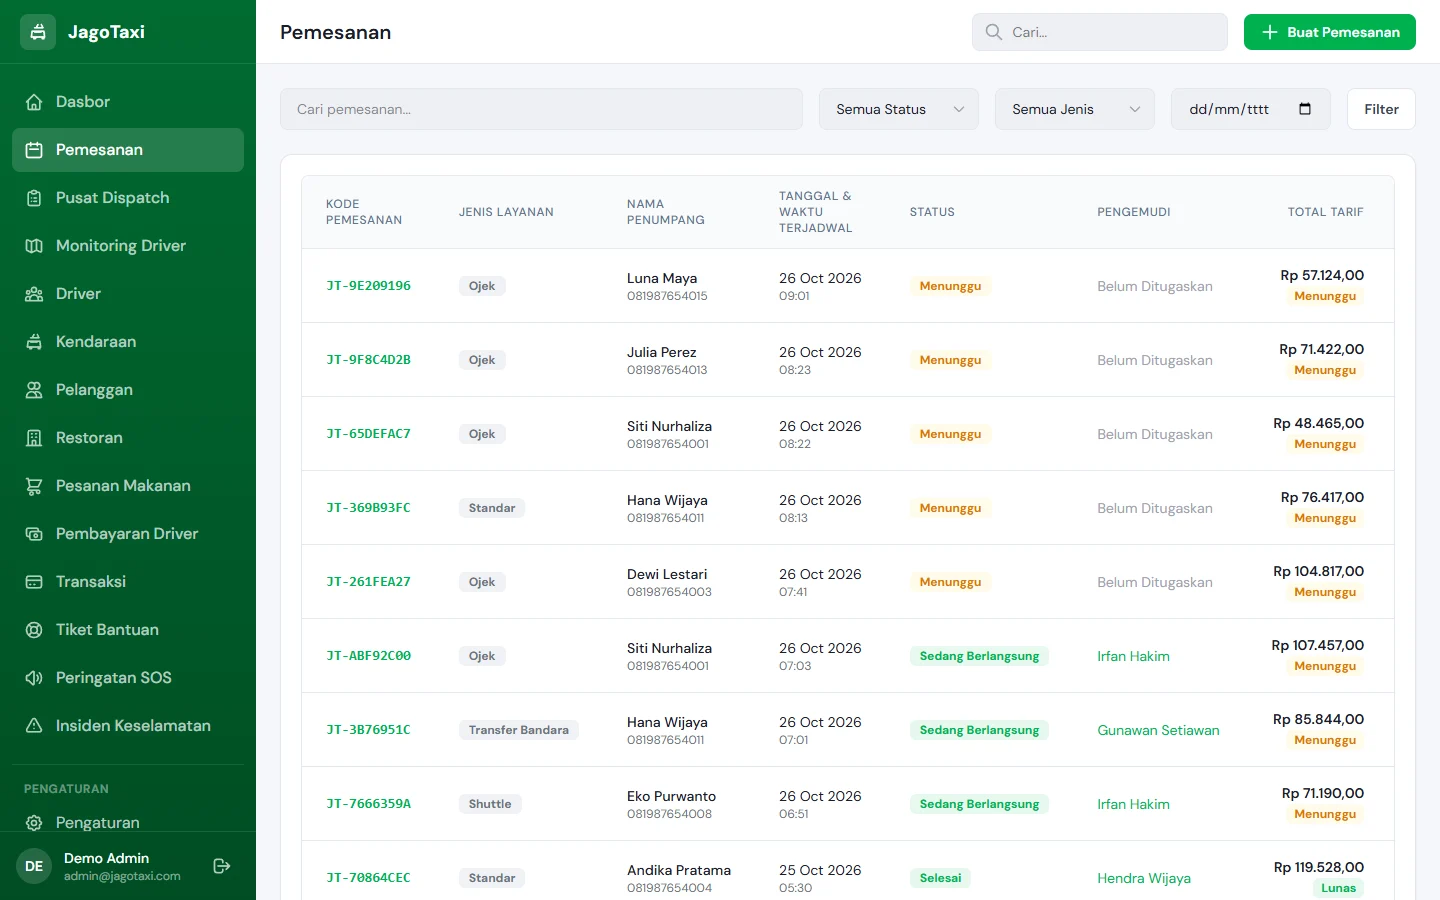Viewport: 1440px width, 900px height.
Task: Click the Pesanan Makanan cart icon
Action: point(34,486)
